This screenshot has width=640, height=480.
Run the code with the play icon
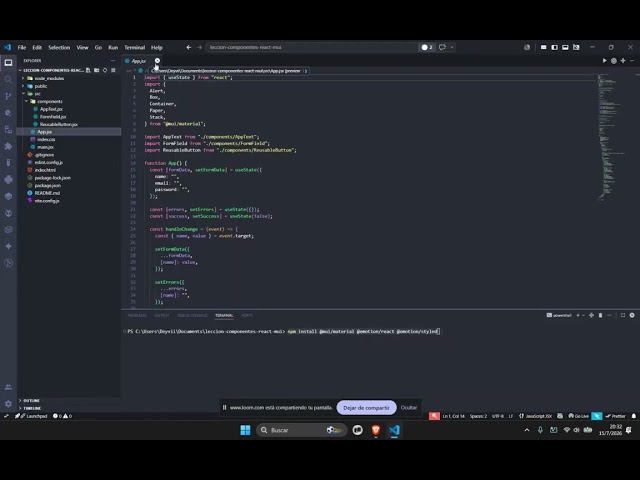pos(604,61)
